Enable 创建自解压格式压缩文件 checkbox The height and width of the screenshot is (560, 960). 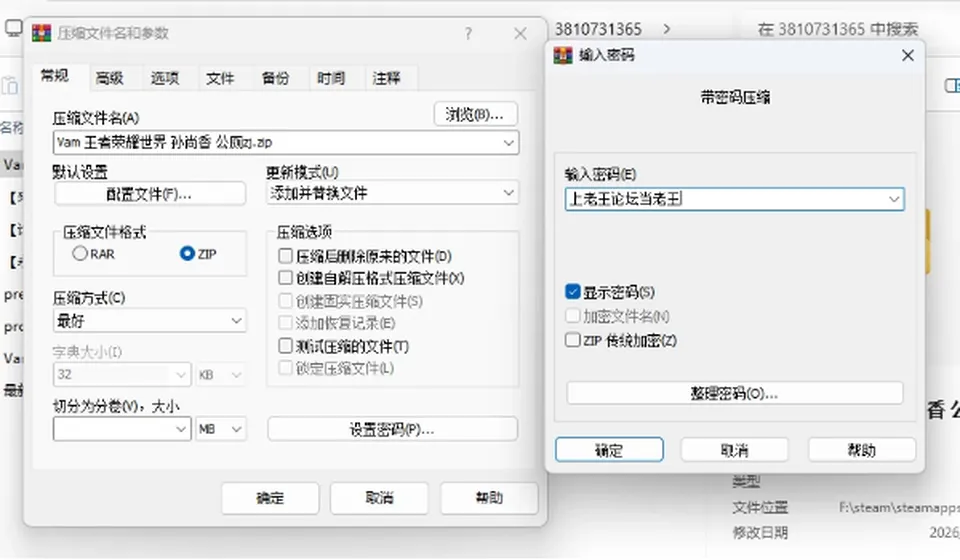pos(285,278)
